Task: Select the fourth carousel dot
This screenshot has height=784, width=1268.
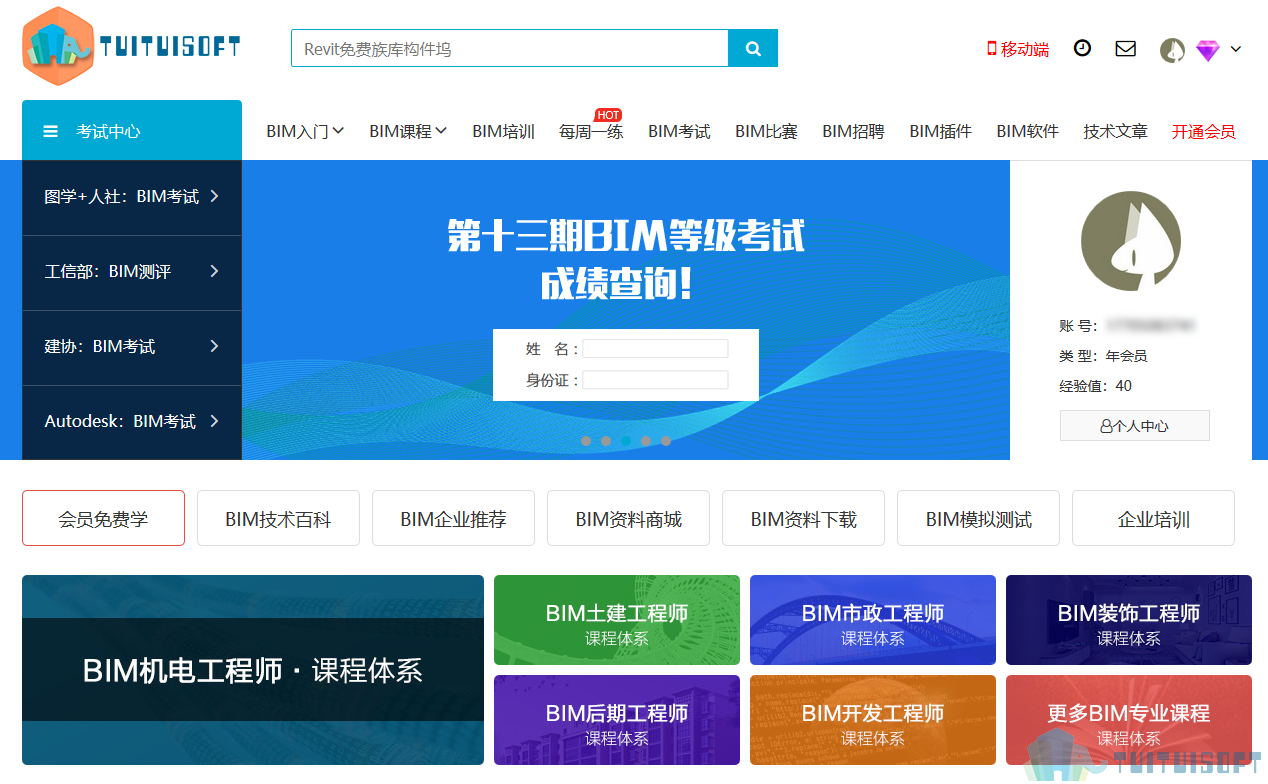Action: tap(646, 440)
